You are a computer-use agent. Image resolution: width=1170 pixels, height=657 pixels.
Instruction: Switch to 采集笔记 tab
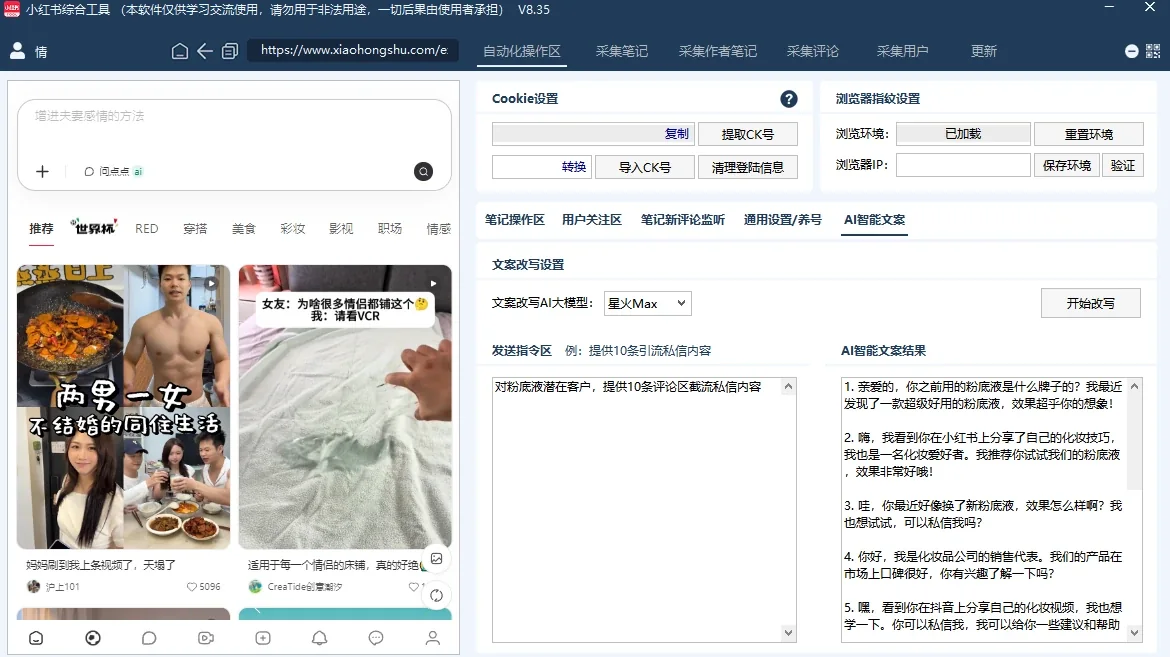622,51
